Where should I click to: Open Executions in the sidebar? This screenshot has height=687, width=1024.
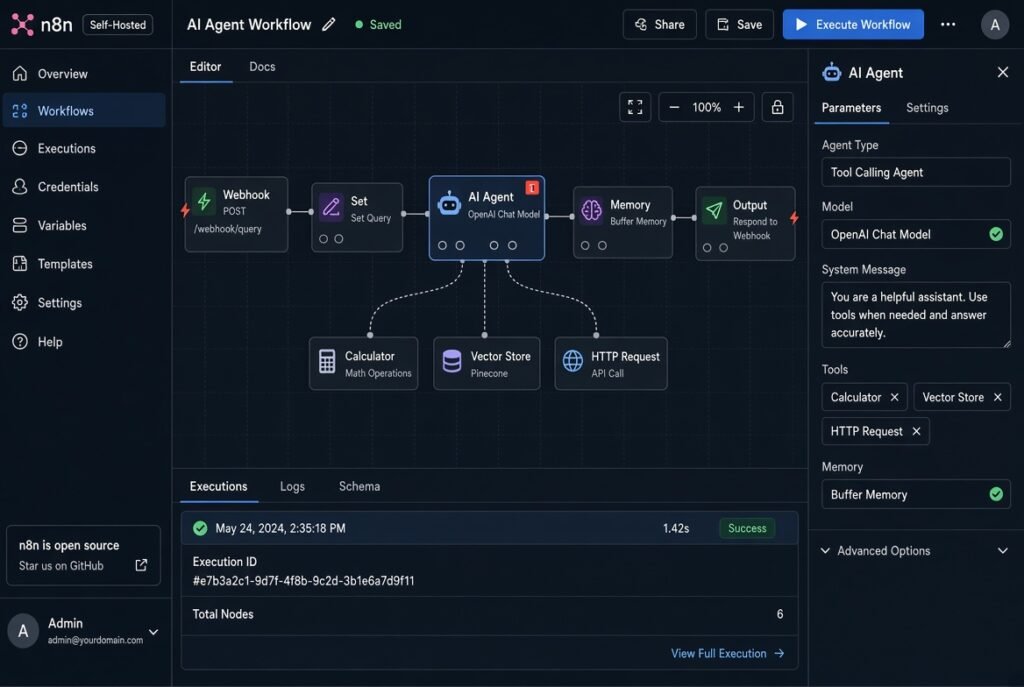point(83,149)
